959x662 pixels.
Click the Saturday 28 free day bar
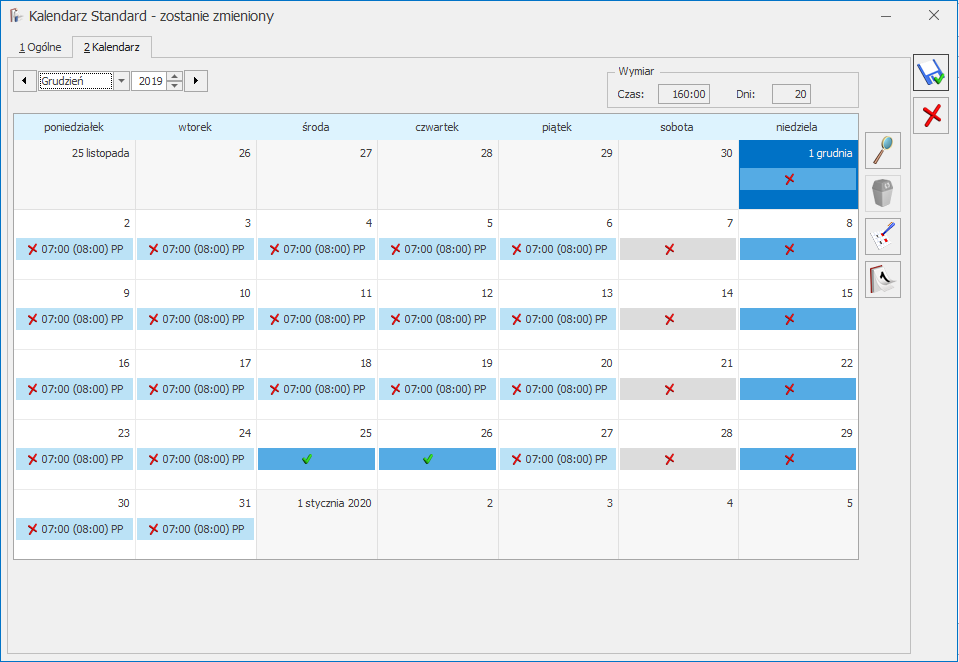tap(678, 459)
